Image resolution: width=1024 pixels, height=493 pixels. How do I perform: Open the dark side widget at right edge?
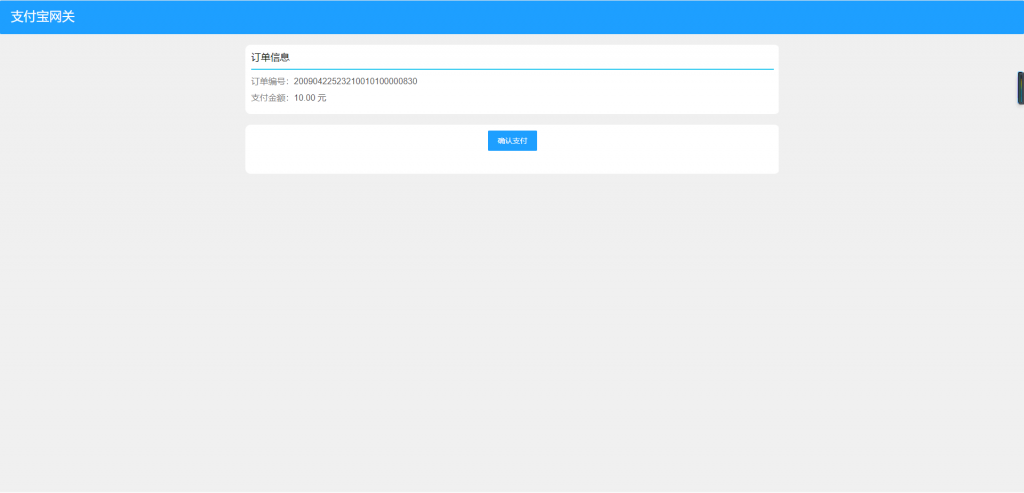(x=1020, y=88)
